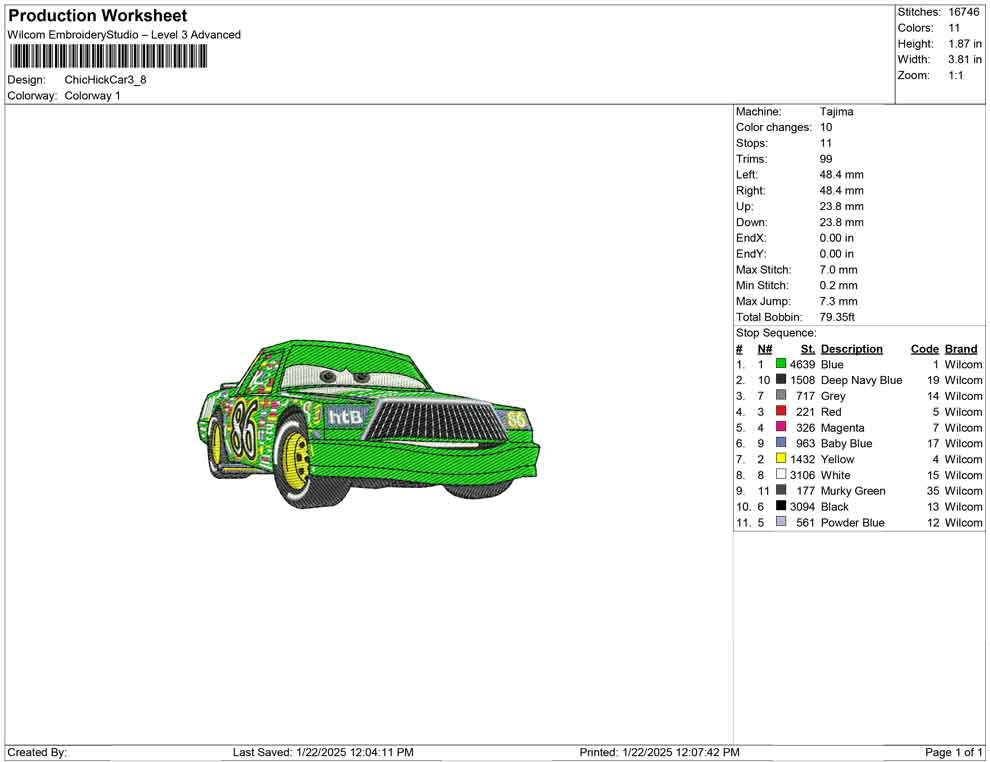Click the barcode under the worksheet title
Screen dimensions: 990x762
tap(108, 57)
